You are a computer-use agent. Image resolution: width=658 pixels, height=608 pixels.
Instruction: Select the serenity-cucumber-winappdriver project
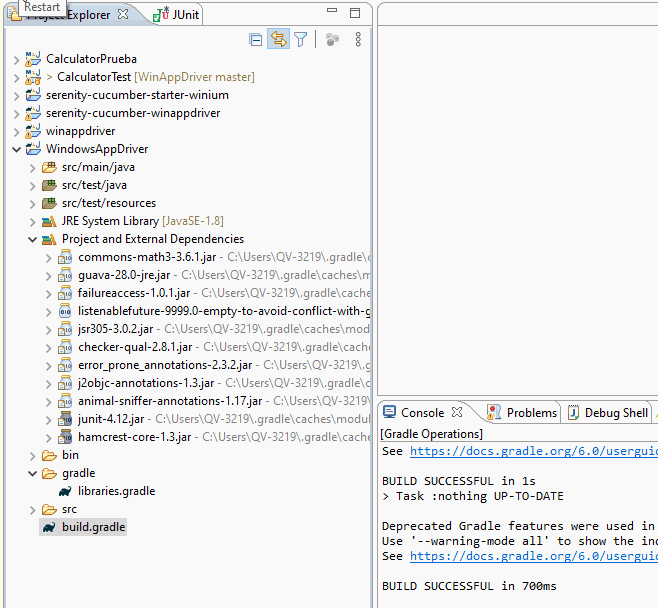click(x=132, y=113)
